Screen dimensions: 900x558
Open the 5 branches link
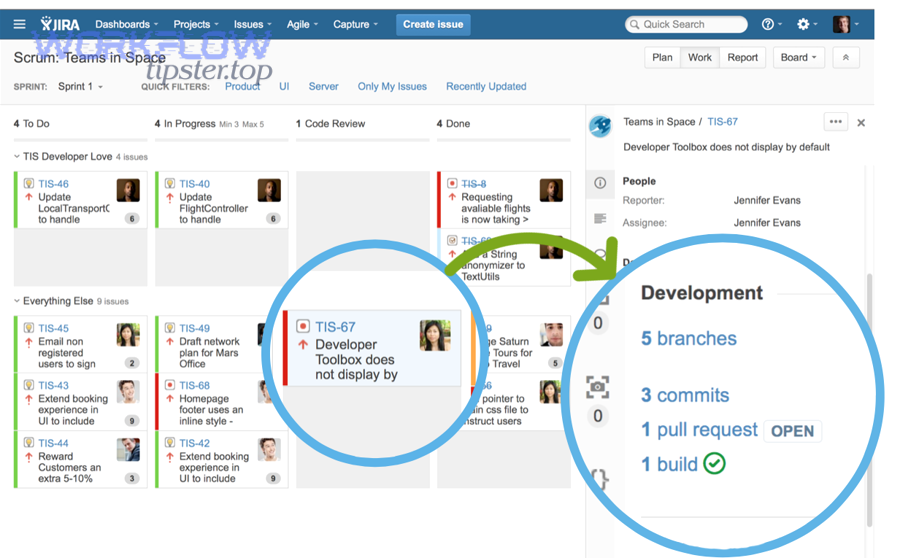tap(688, 338)
